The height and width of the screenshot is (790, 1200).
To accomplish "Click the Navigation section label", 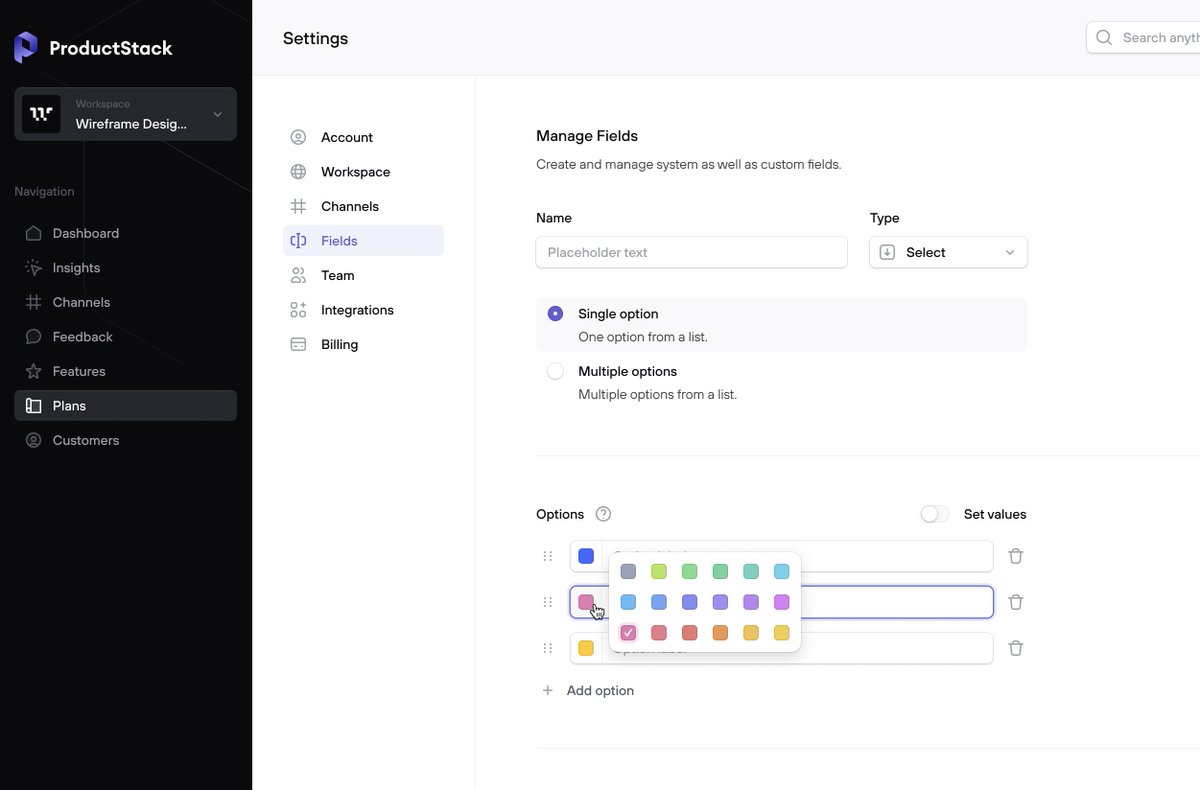I will tap(44, 191).
